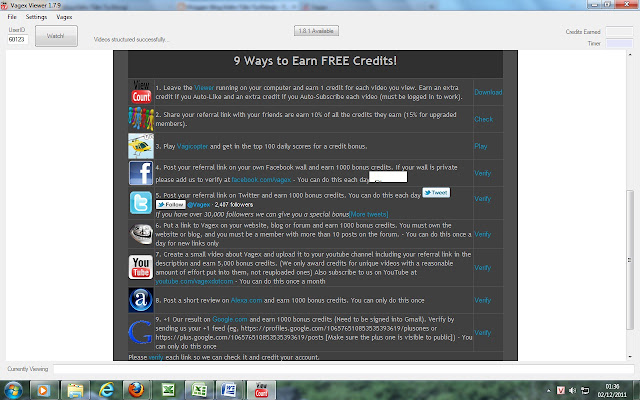
Task: Click the Alexa logo icon
Action: point(141,300)
